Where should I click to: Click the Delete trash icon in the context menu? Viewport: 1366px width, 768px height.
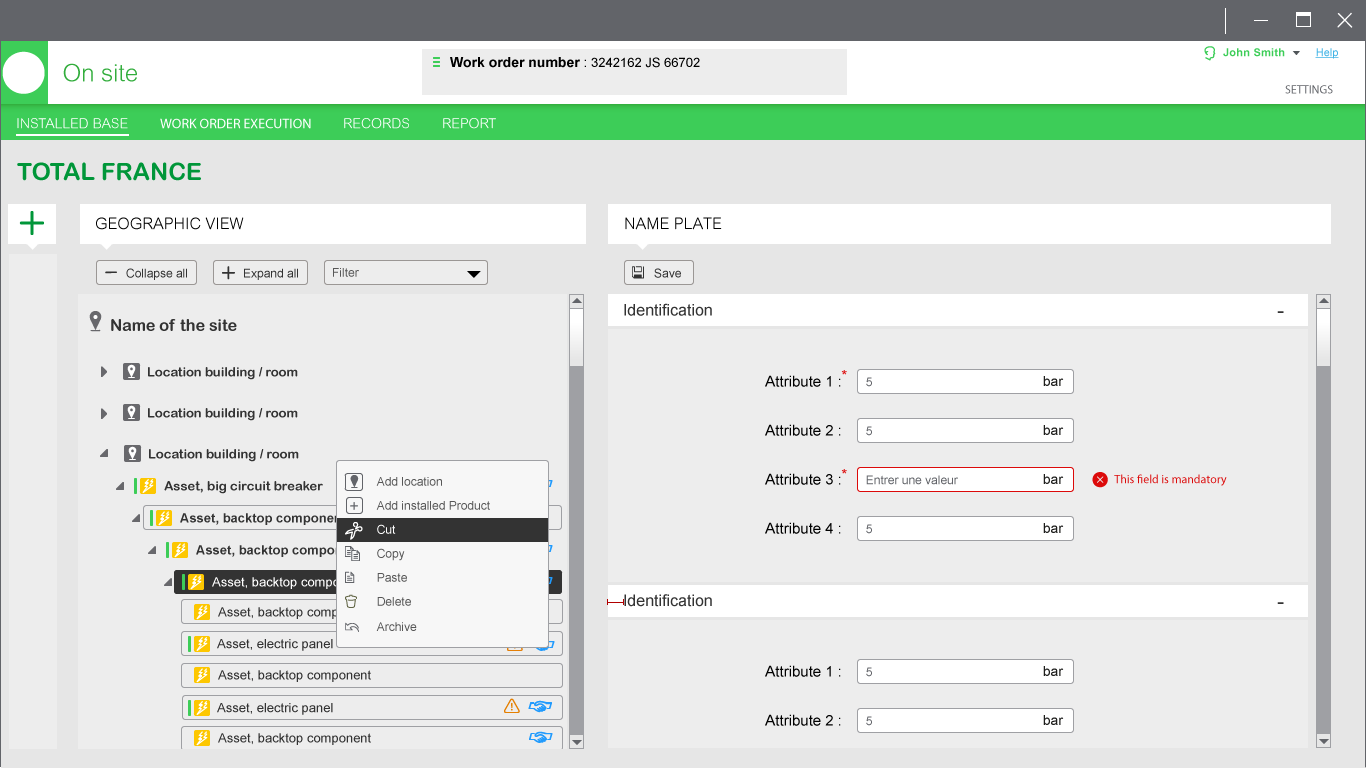coord(351,601)
